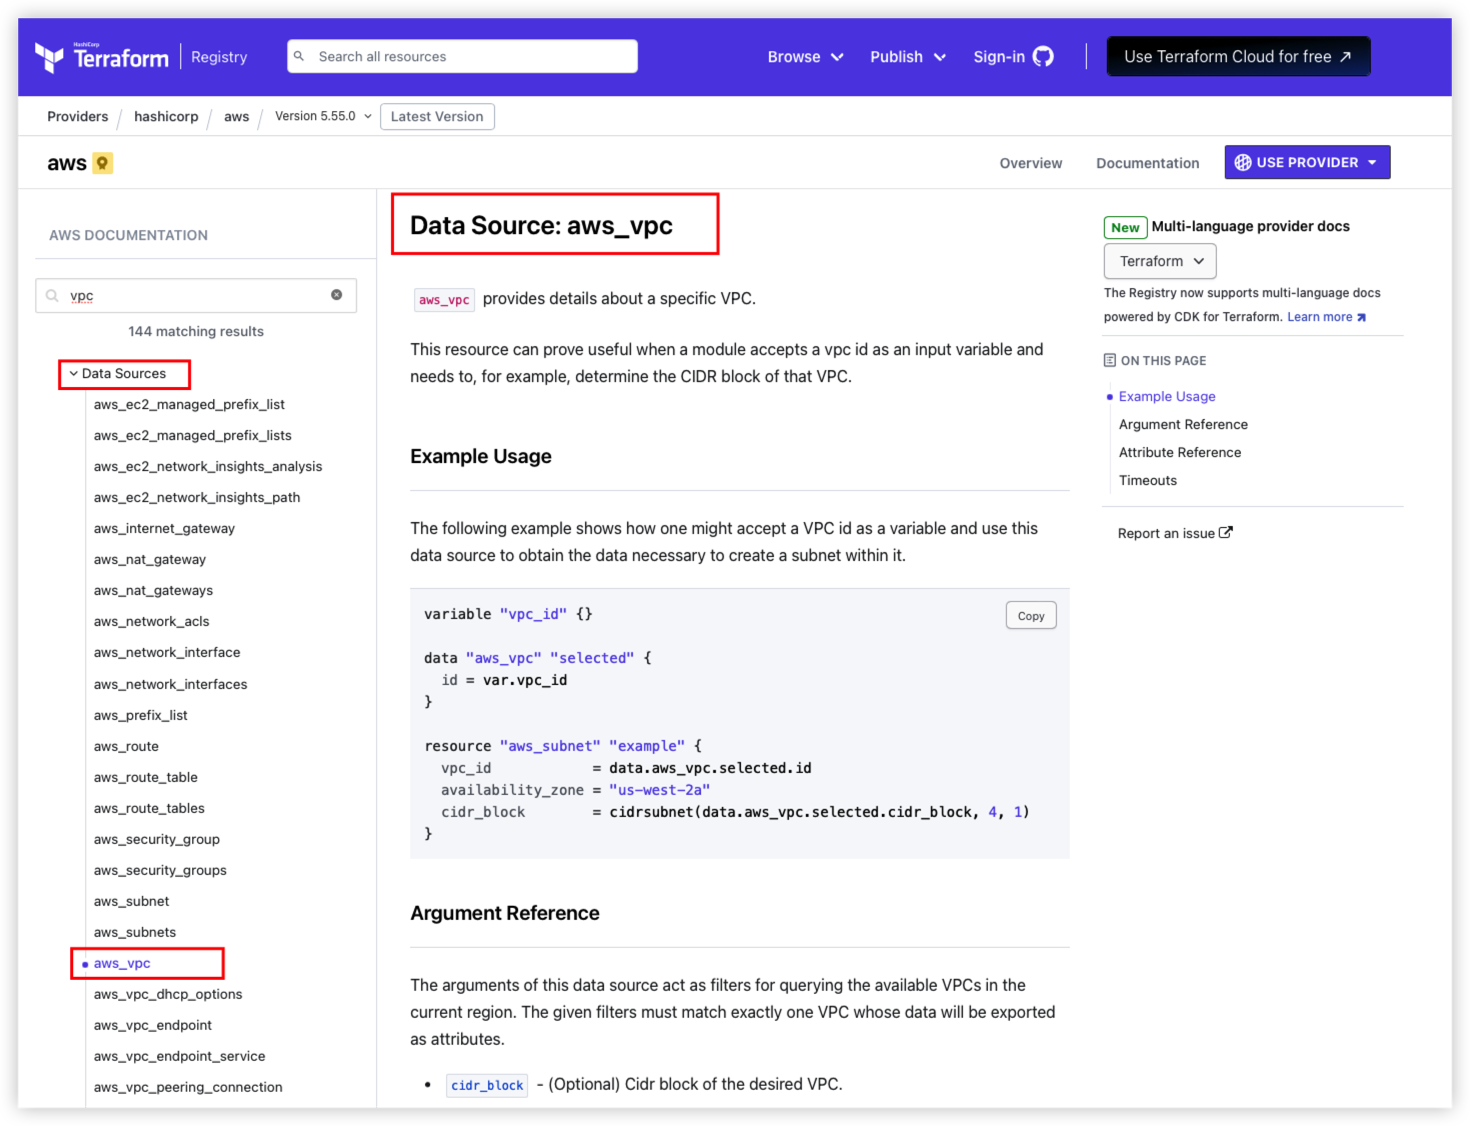Expand the Version 5.55.0 selector
The height and width of the screenshot is (1126, 1470).
tap(323, 116)
